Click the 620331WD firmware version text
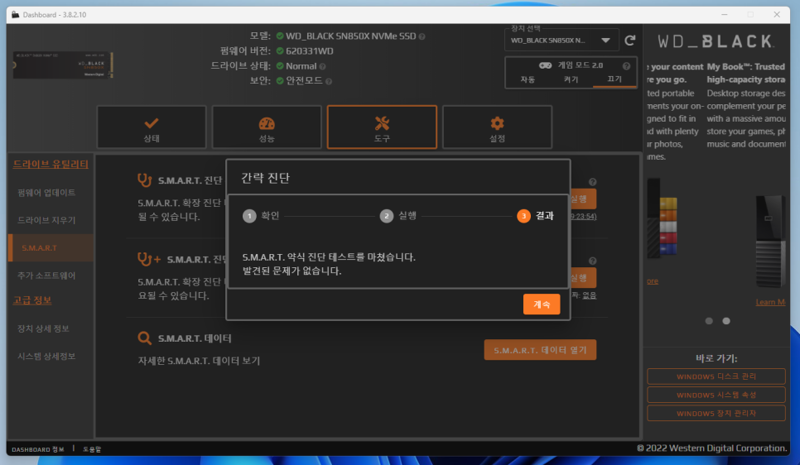Image resolution: width=800 pixels, height=465 pixels. pyautogui.click(x=309, y=51)
